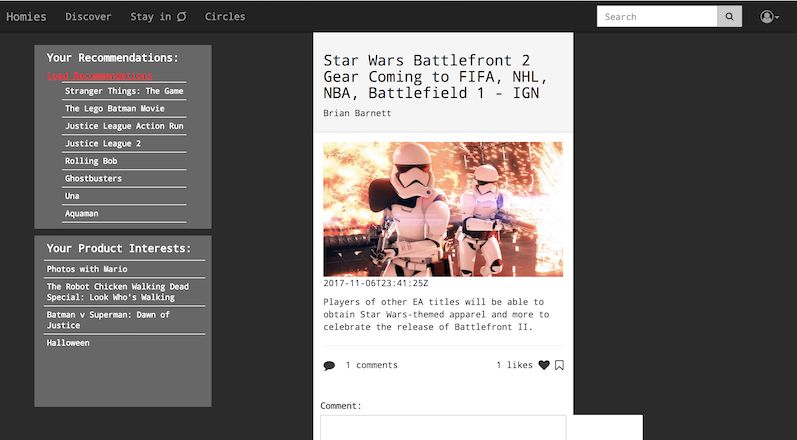Open the user profile avatar dropdown
The height and width of the screenshot is (440, 797).
point(769,17)
